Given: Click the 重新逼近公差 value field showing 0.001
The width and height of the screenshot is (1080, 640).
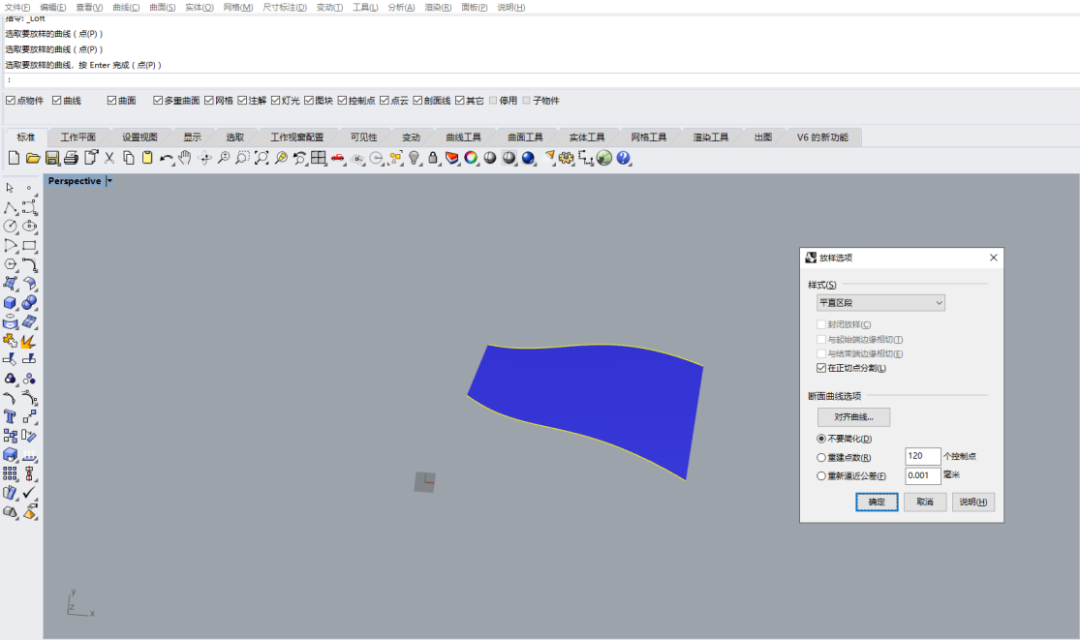Looking at the screenshot, I should [922, 476].
